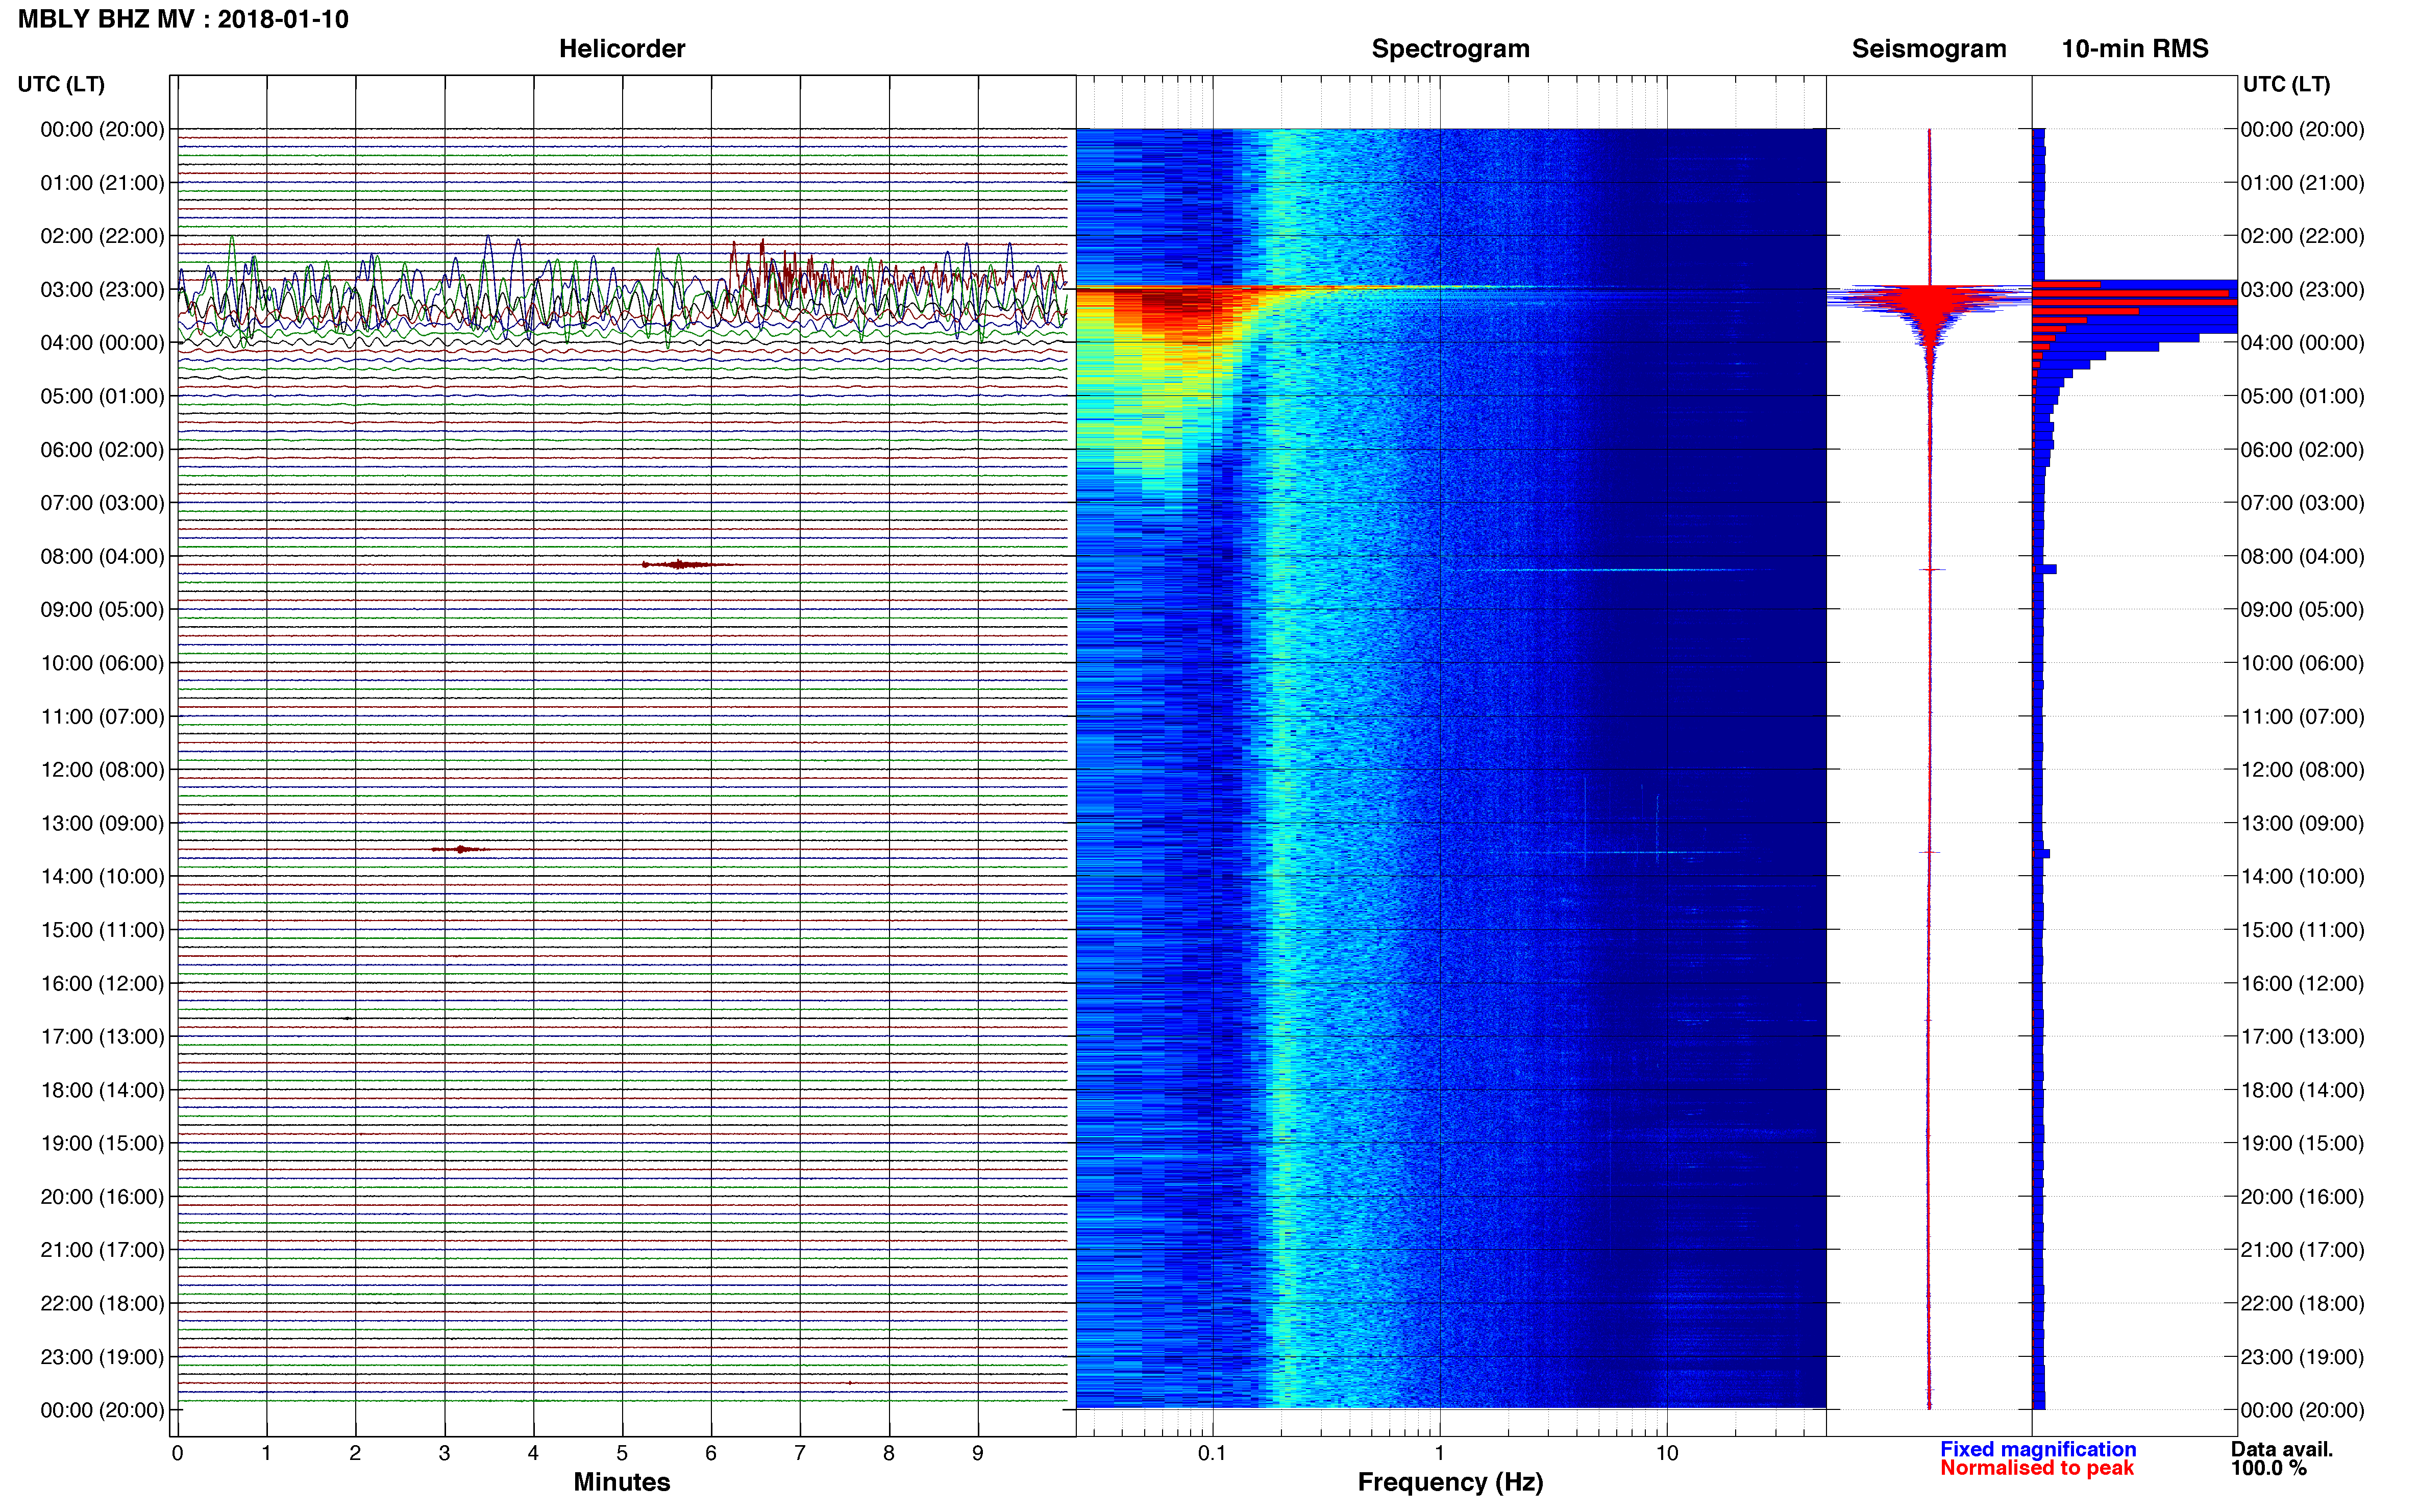Viewport: 2419px width, 1512px height.
Task: Select the '10-min RMS' panel heading
Action: coord(2134,49)
